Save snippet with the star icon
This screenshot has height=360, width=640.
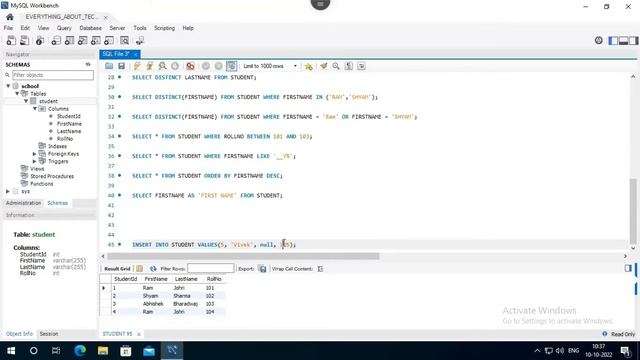coord(309,66)
